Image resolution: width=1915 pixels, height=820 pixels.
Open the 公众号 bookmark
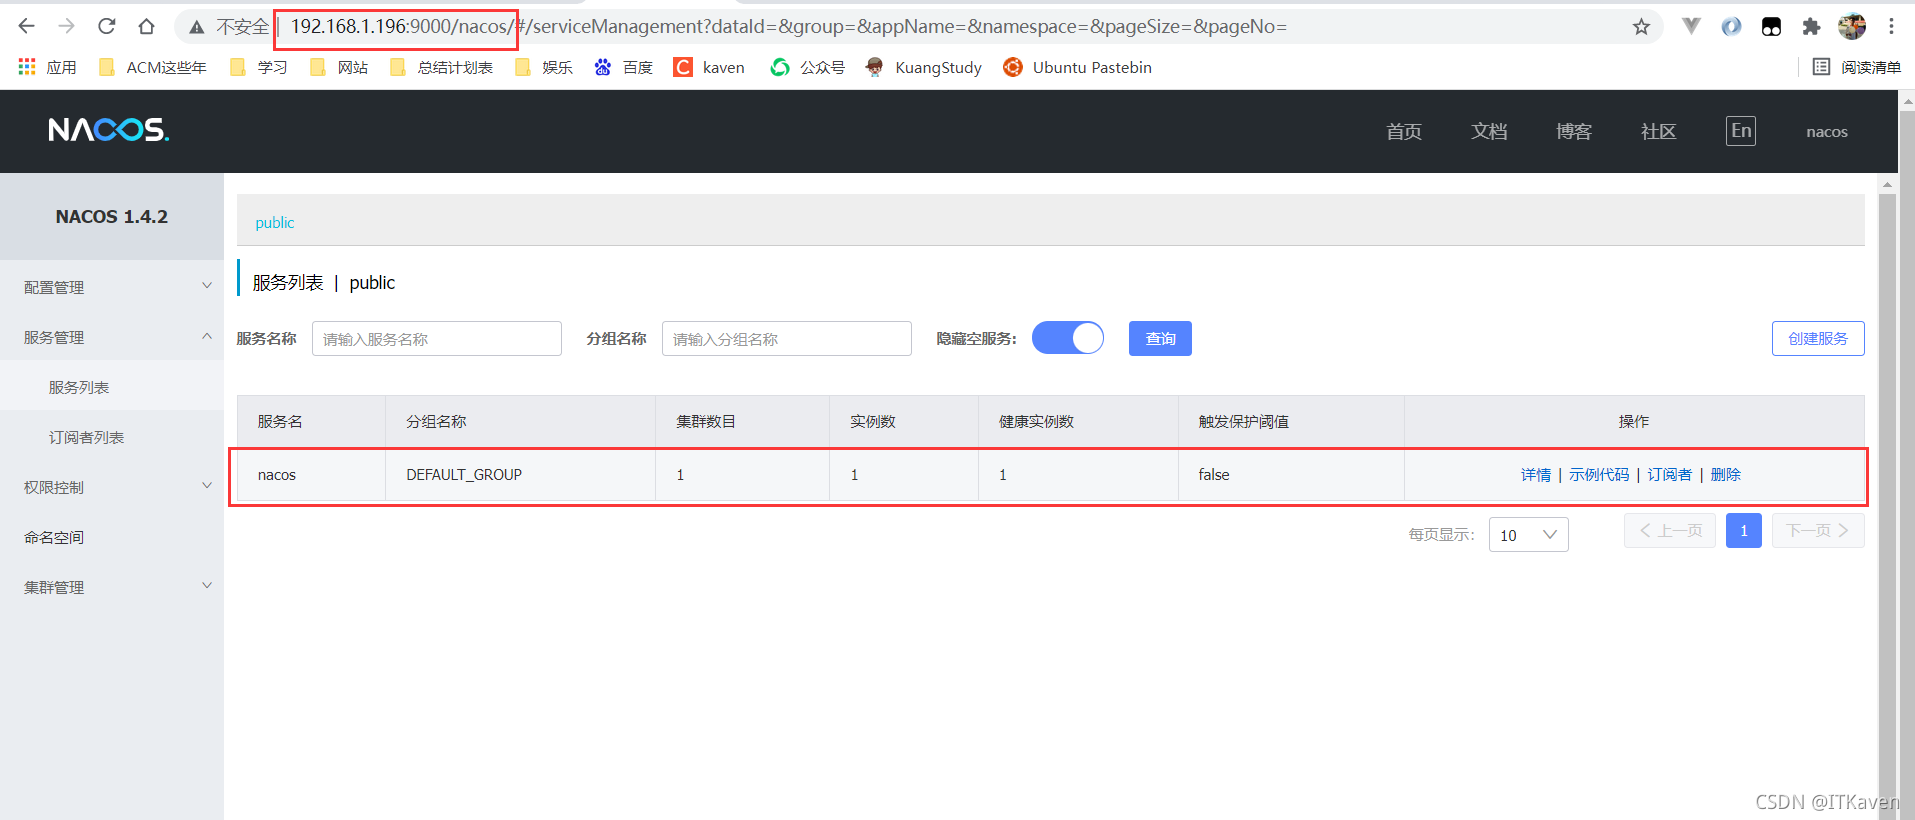coord(808,67)
